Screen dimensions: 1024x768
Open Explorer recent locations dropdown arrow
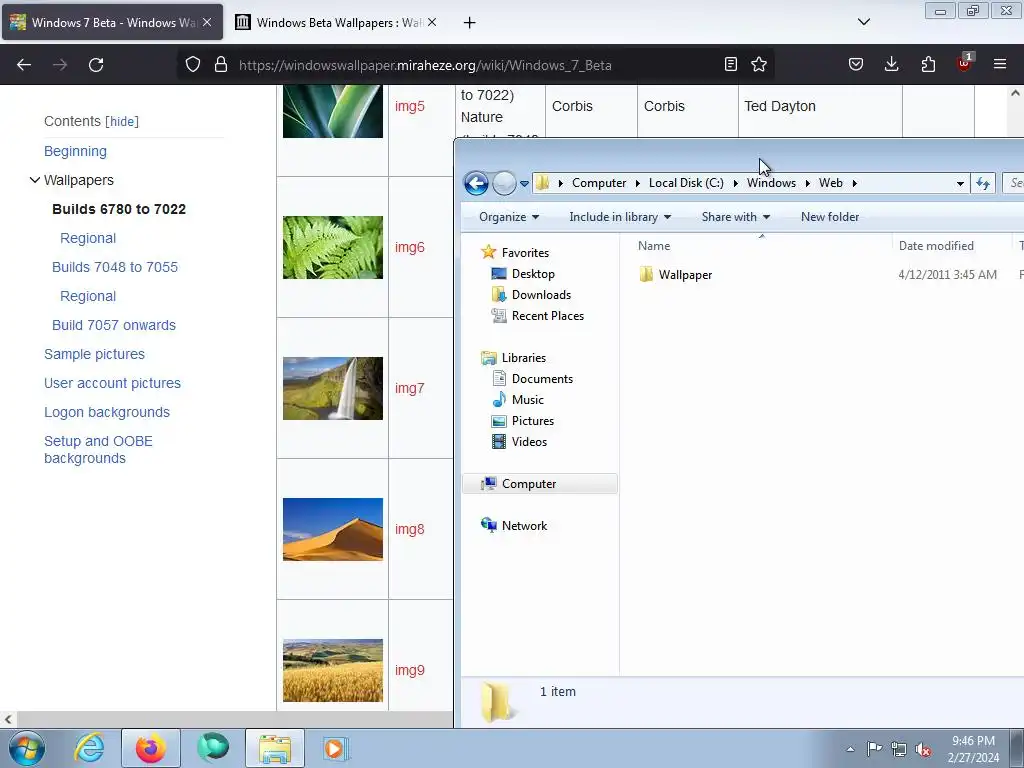tap(524, 184)
